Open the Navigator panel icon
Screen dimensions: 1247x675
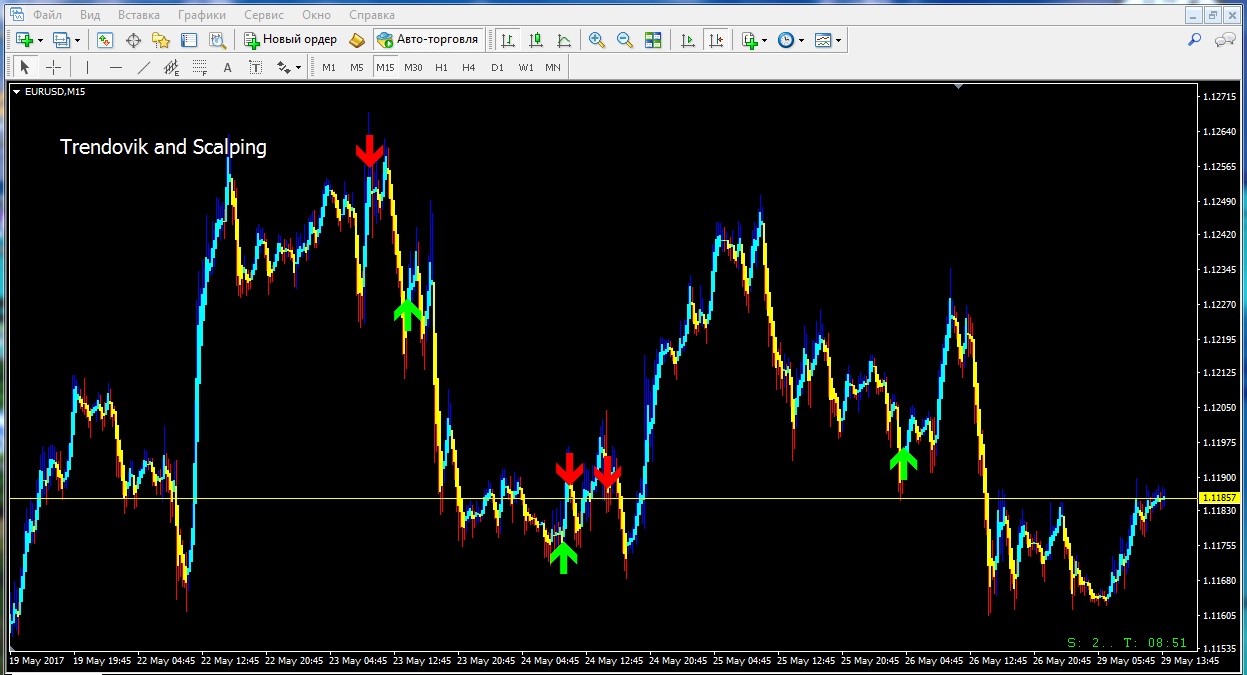(161, 40)
